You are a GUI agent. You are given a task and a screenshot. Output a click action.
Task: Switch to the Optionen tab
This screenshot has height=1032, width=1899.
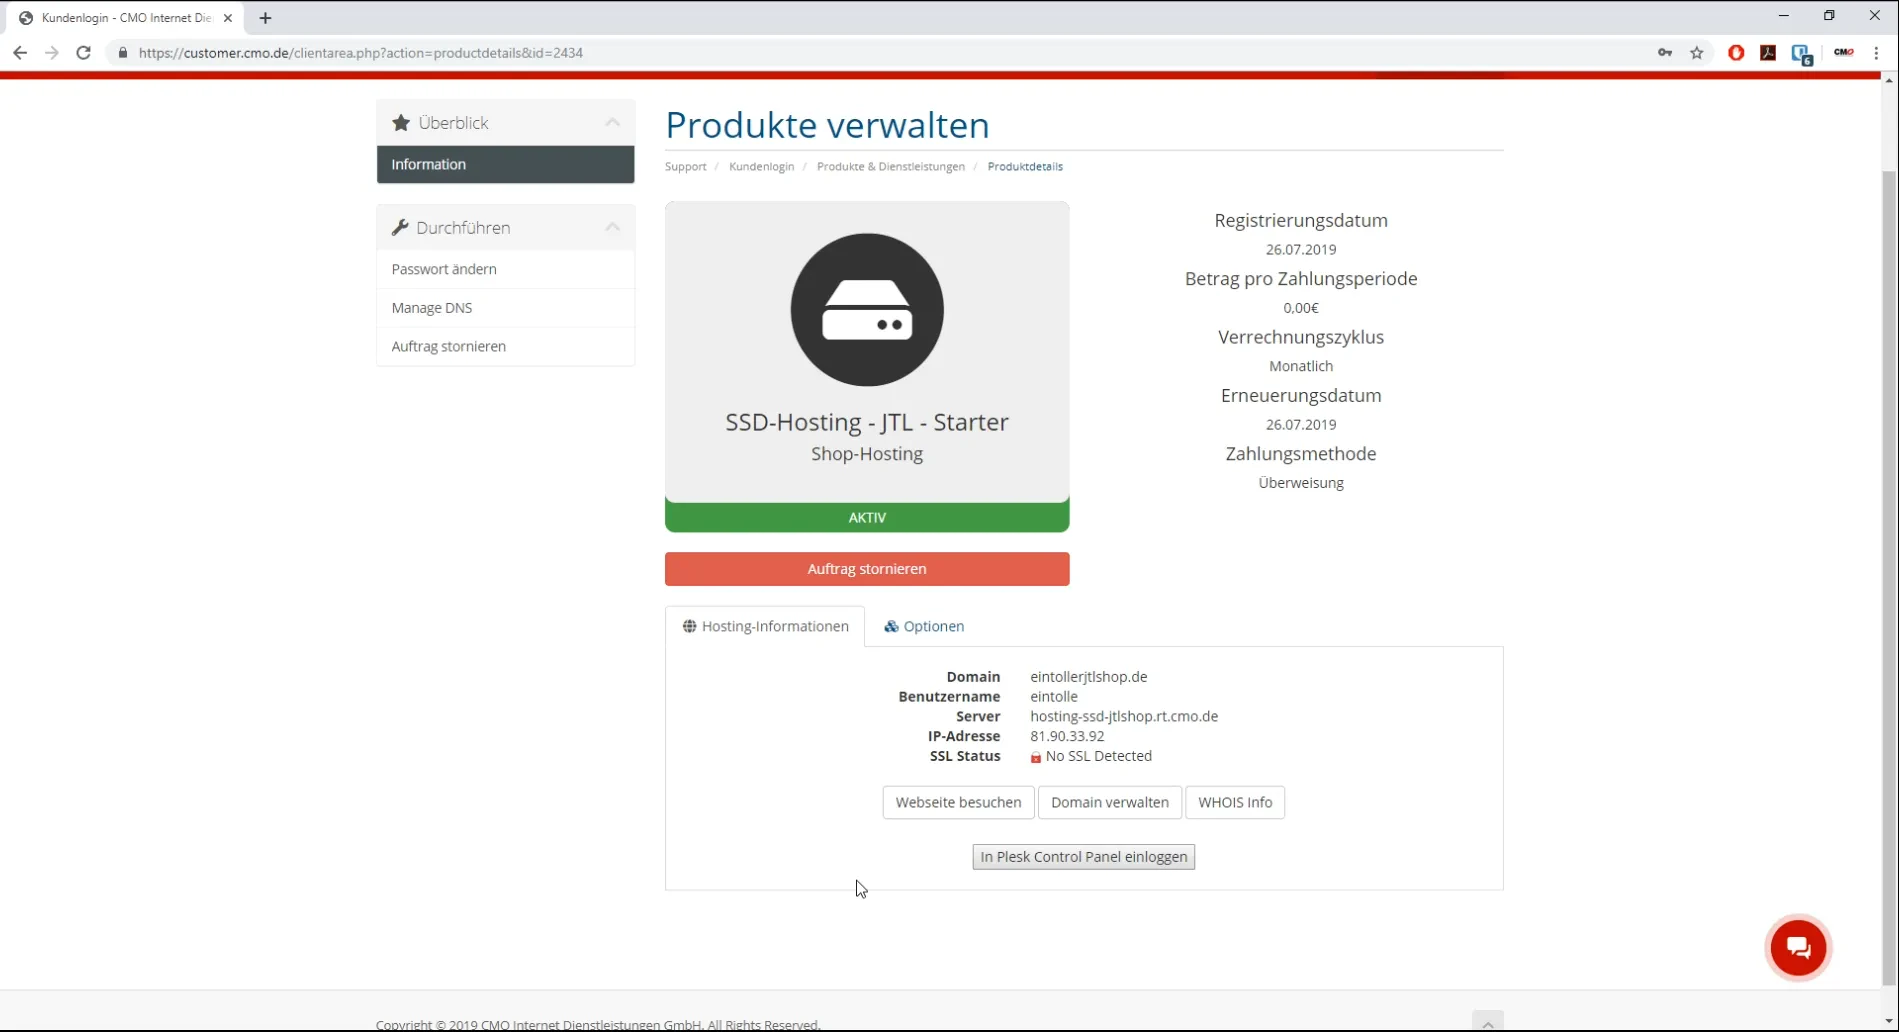(924, 626)
